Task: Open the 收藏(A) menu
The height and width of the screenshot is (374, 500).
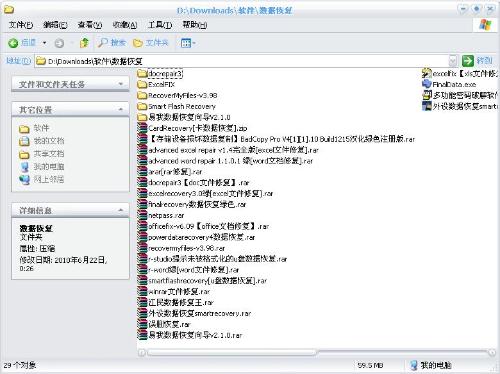Action: 125,25
